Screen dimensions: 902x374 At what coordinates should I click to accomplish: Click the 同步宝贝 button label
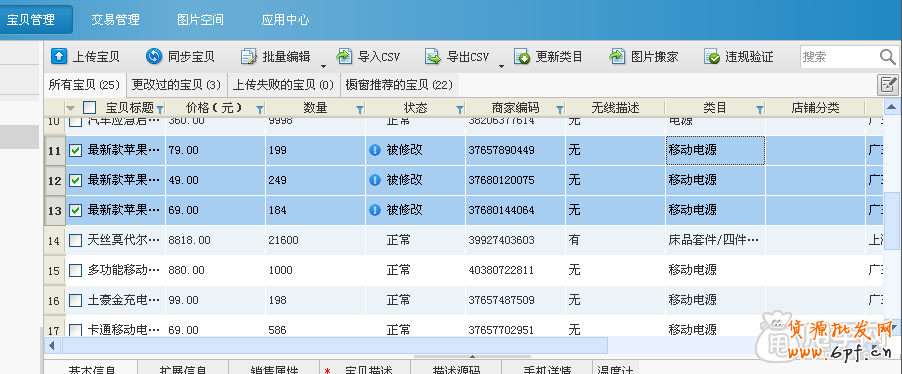tap(192, 56)
